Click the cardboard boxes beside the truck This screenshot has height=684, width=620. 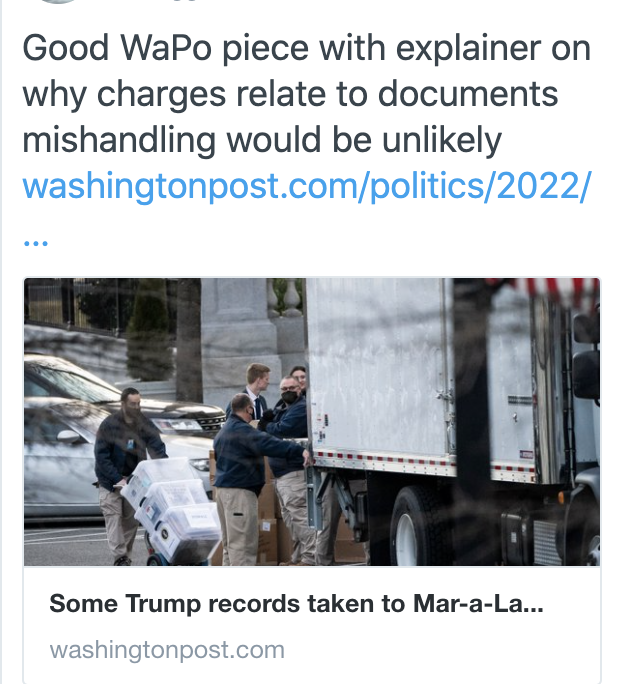[x=271, y=523]
